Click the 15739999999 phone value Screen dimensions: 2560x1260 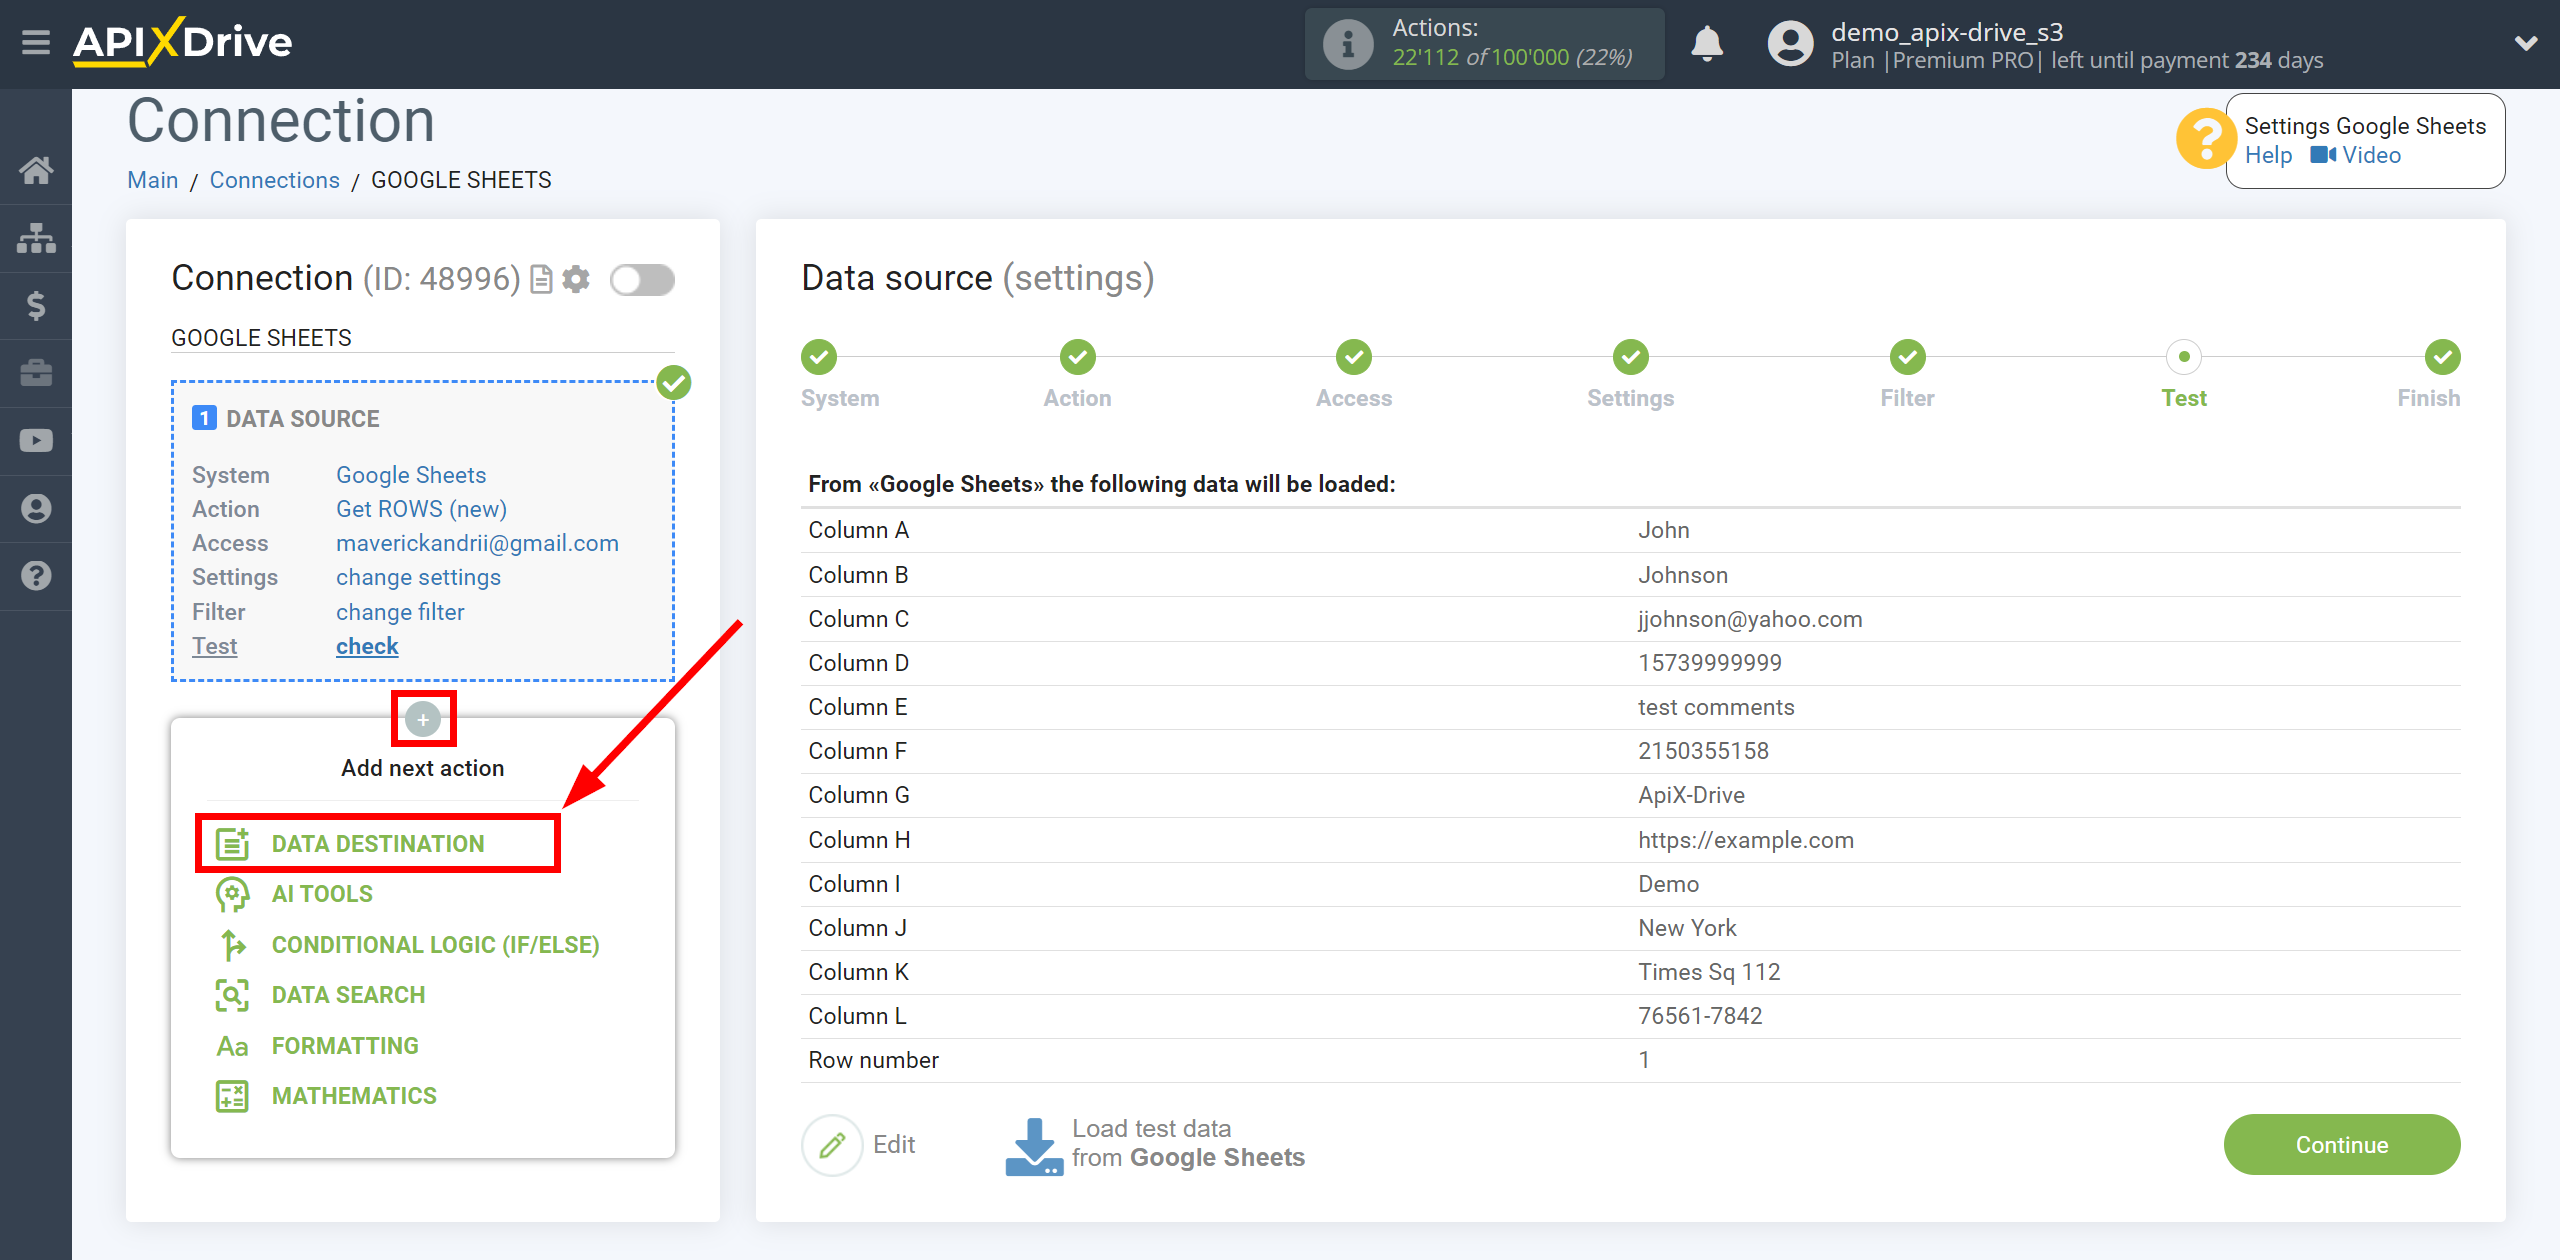coord(1710,663)
